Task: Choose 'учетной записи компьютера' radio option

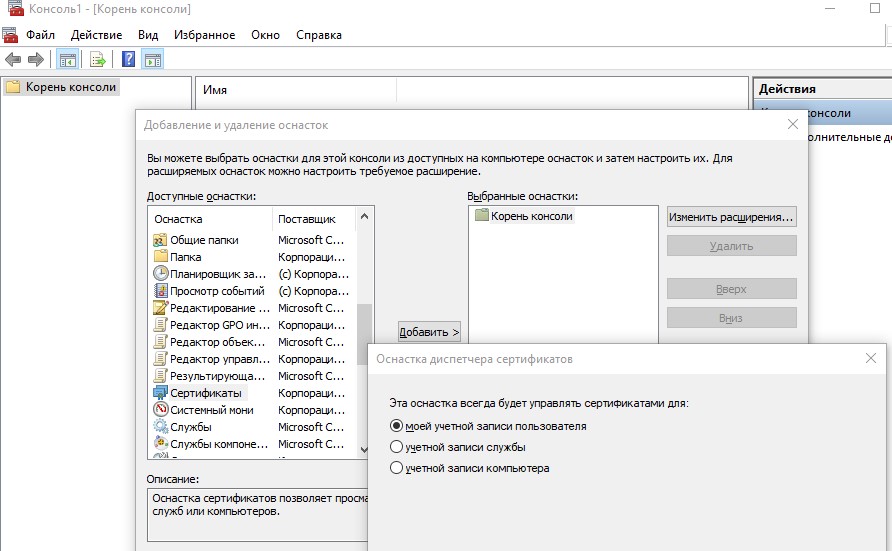Action: pyautogui.click(x=396, y=468)
